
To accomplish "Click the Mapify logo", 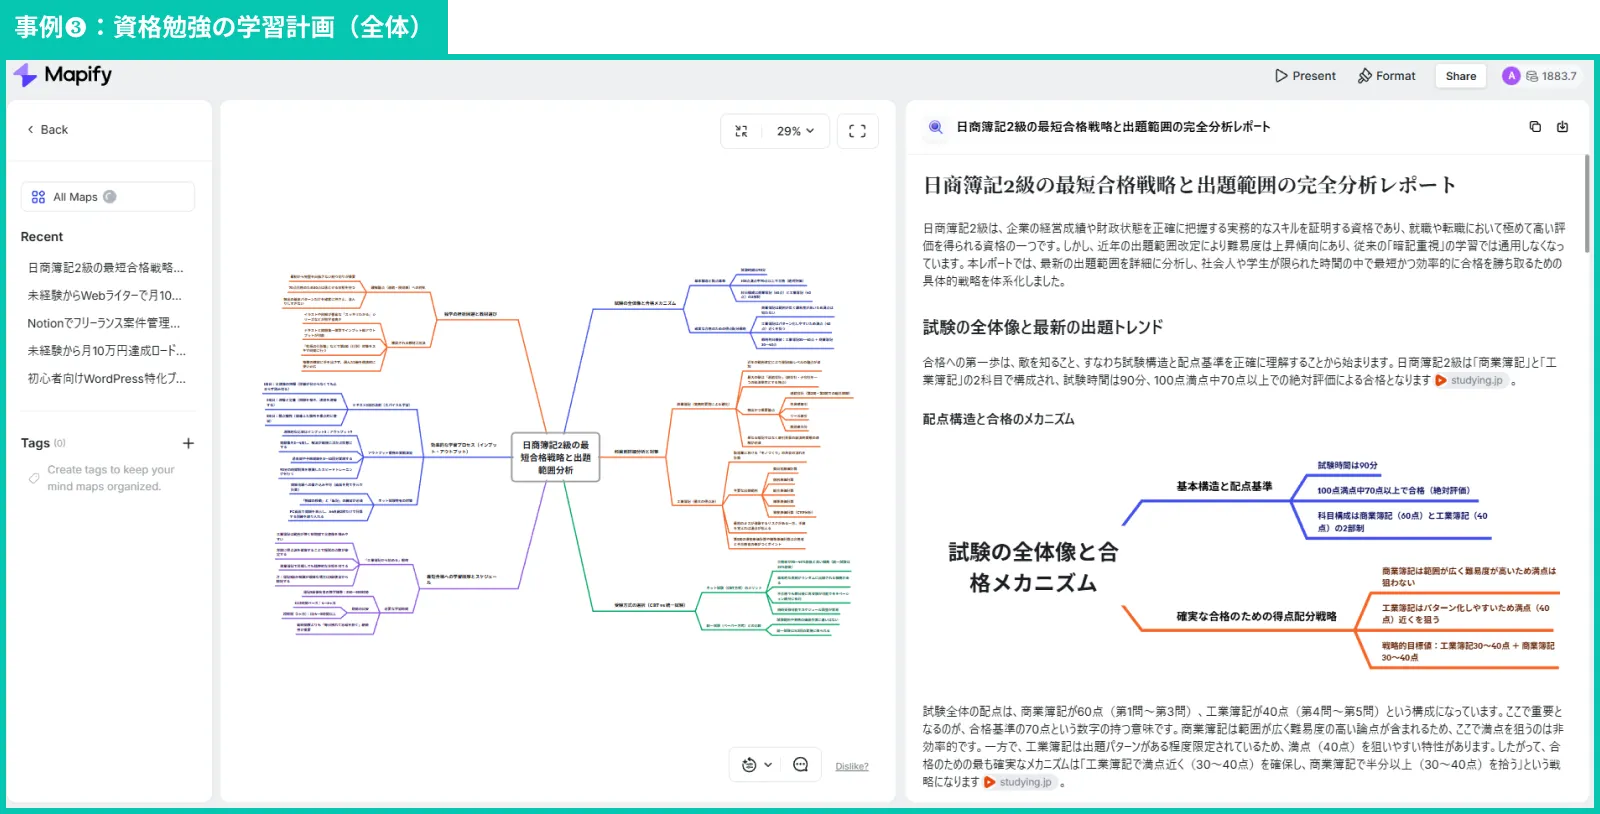I will (x=63, y=75).
